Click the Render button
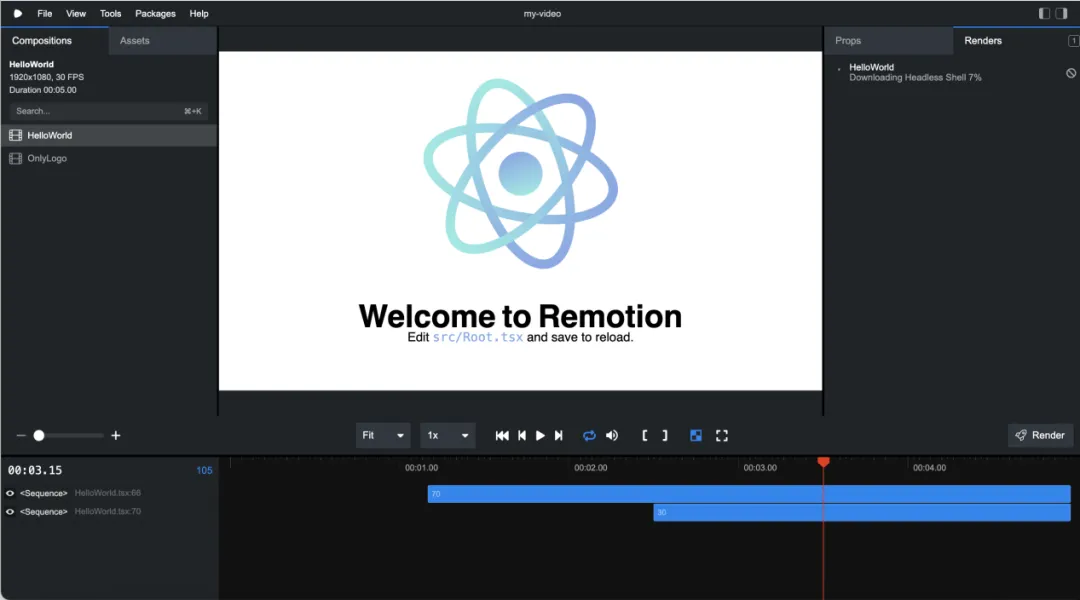The image size is (1080, 600). (1041, 435)
